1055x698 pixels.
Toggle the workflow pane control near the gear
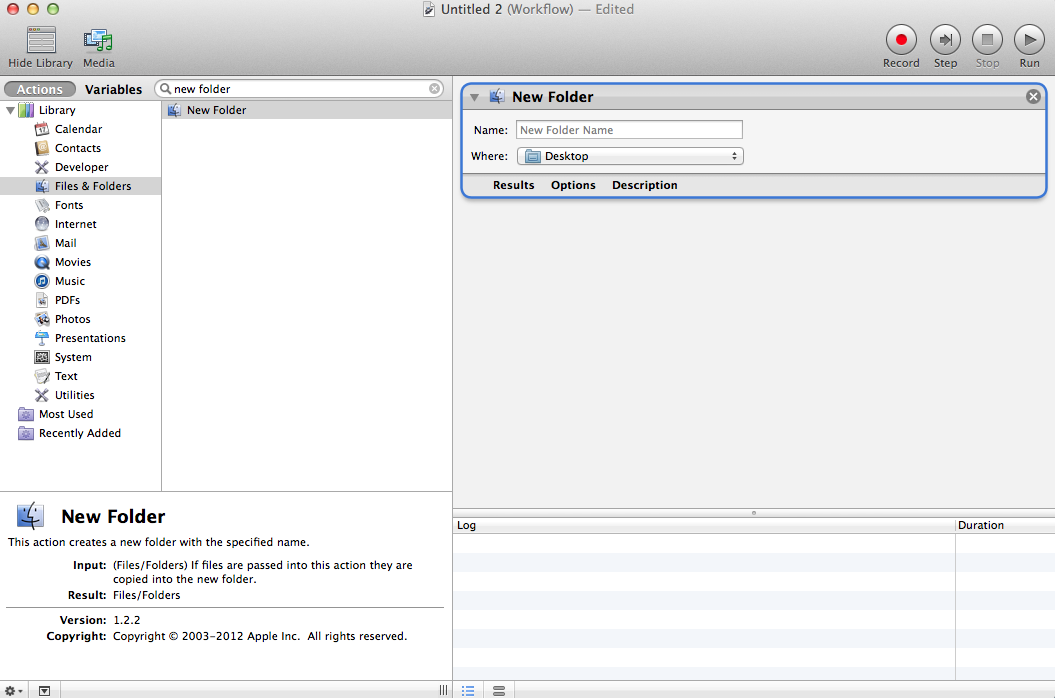(44, 690)
